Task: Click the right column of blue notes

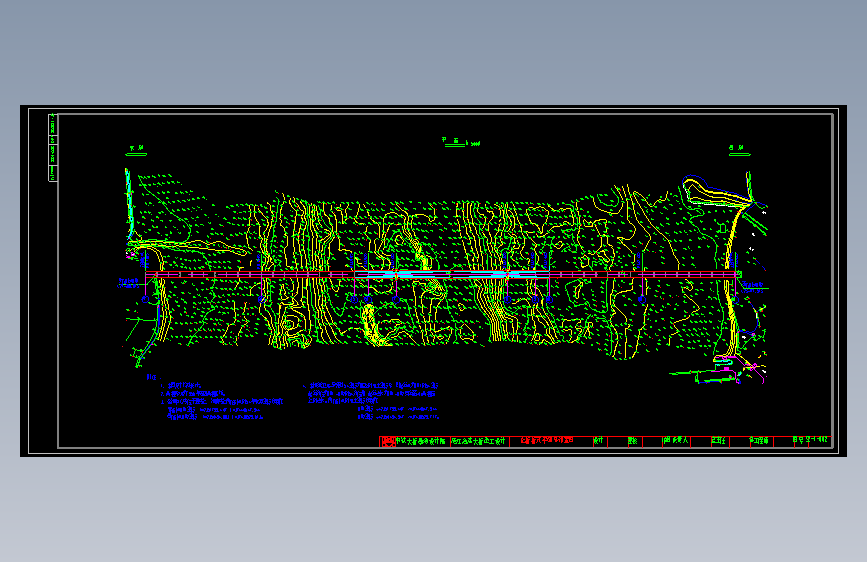Action: point(370,400)
